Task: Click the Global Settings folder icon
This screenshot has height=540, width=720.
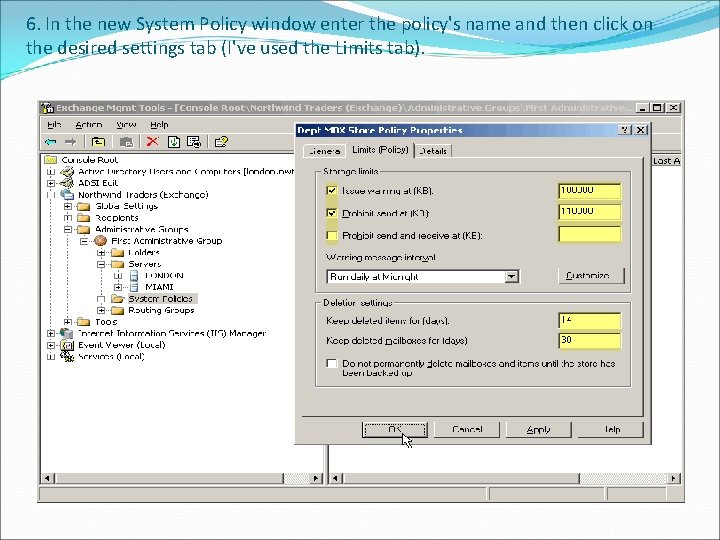Action: point(84,206)
